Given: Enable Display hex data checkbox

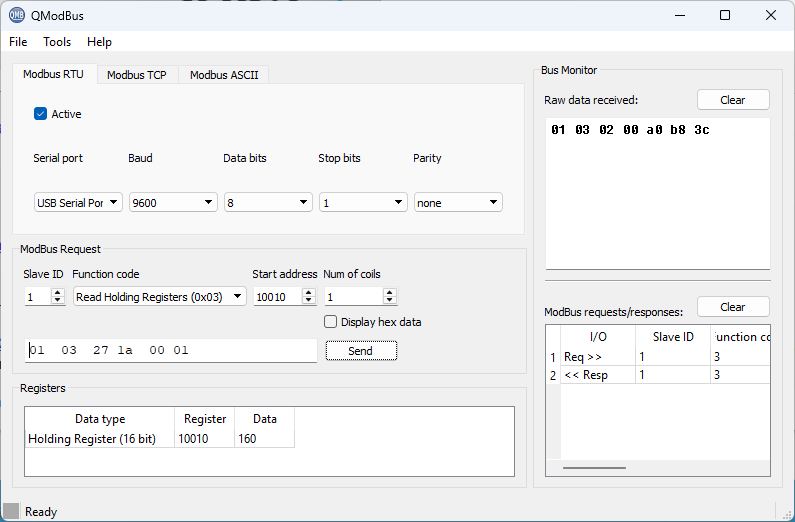Looking at the screenshot, I should 331,322.
